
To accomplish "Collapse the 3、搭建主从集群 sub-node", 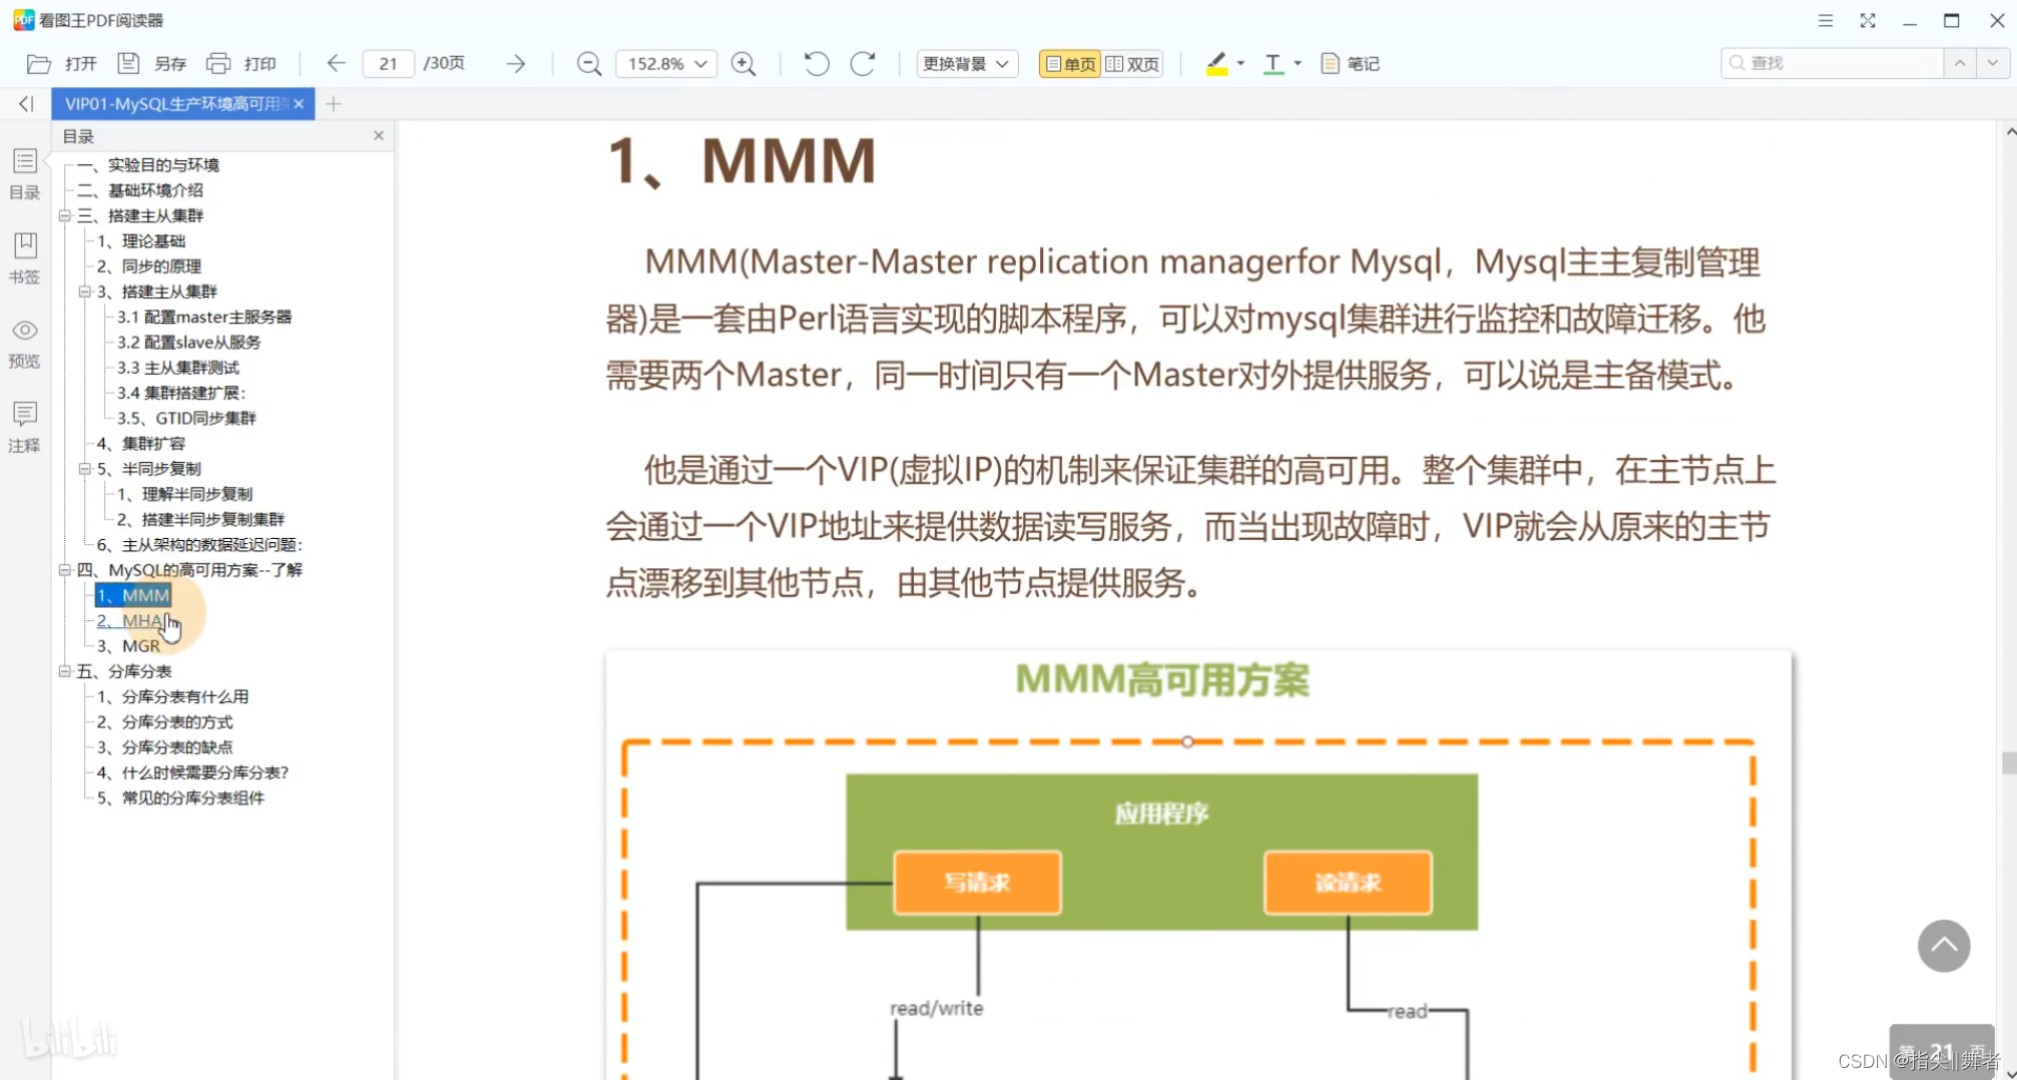I will [85, 292].
